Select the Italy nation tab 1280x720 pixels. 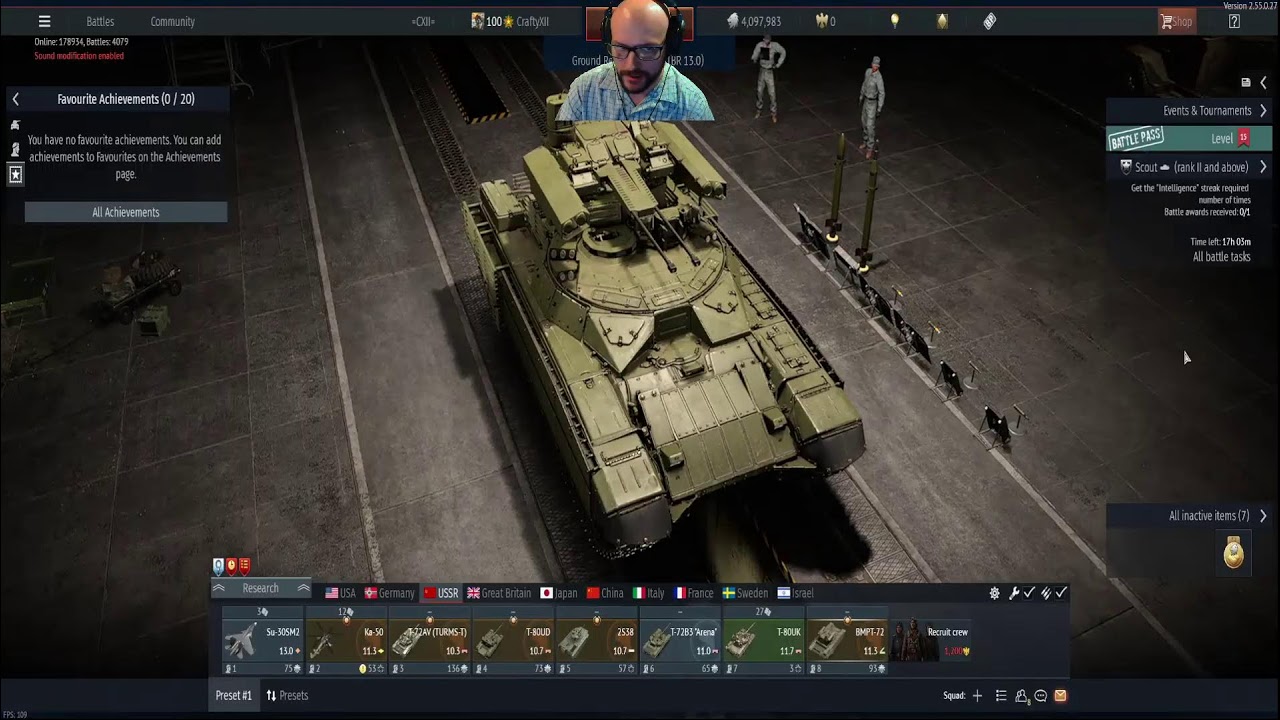coord(648,593)
